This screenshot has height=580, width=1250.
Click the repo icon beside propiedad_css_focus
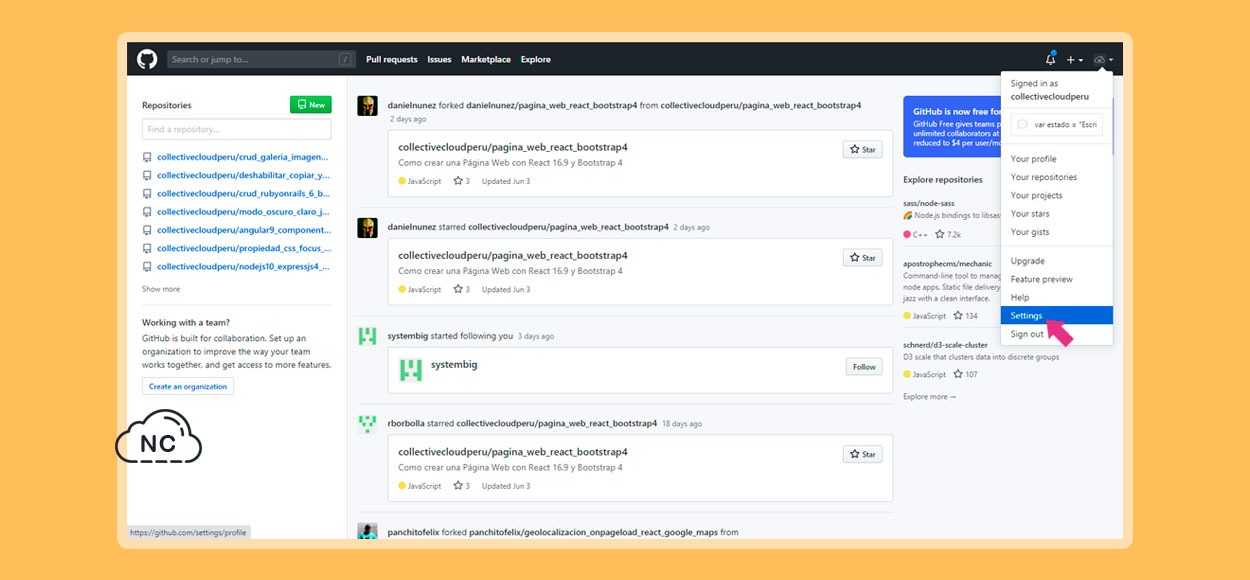coord(147,249)
